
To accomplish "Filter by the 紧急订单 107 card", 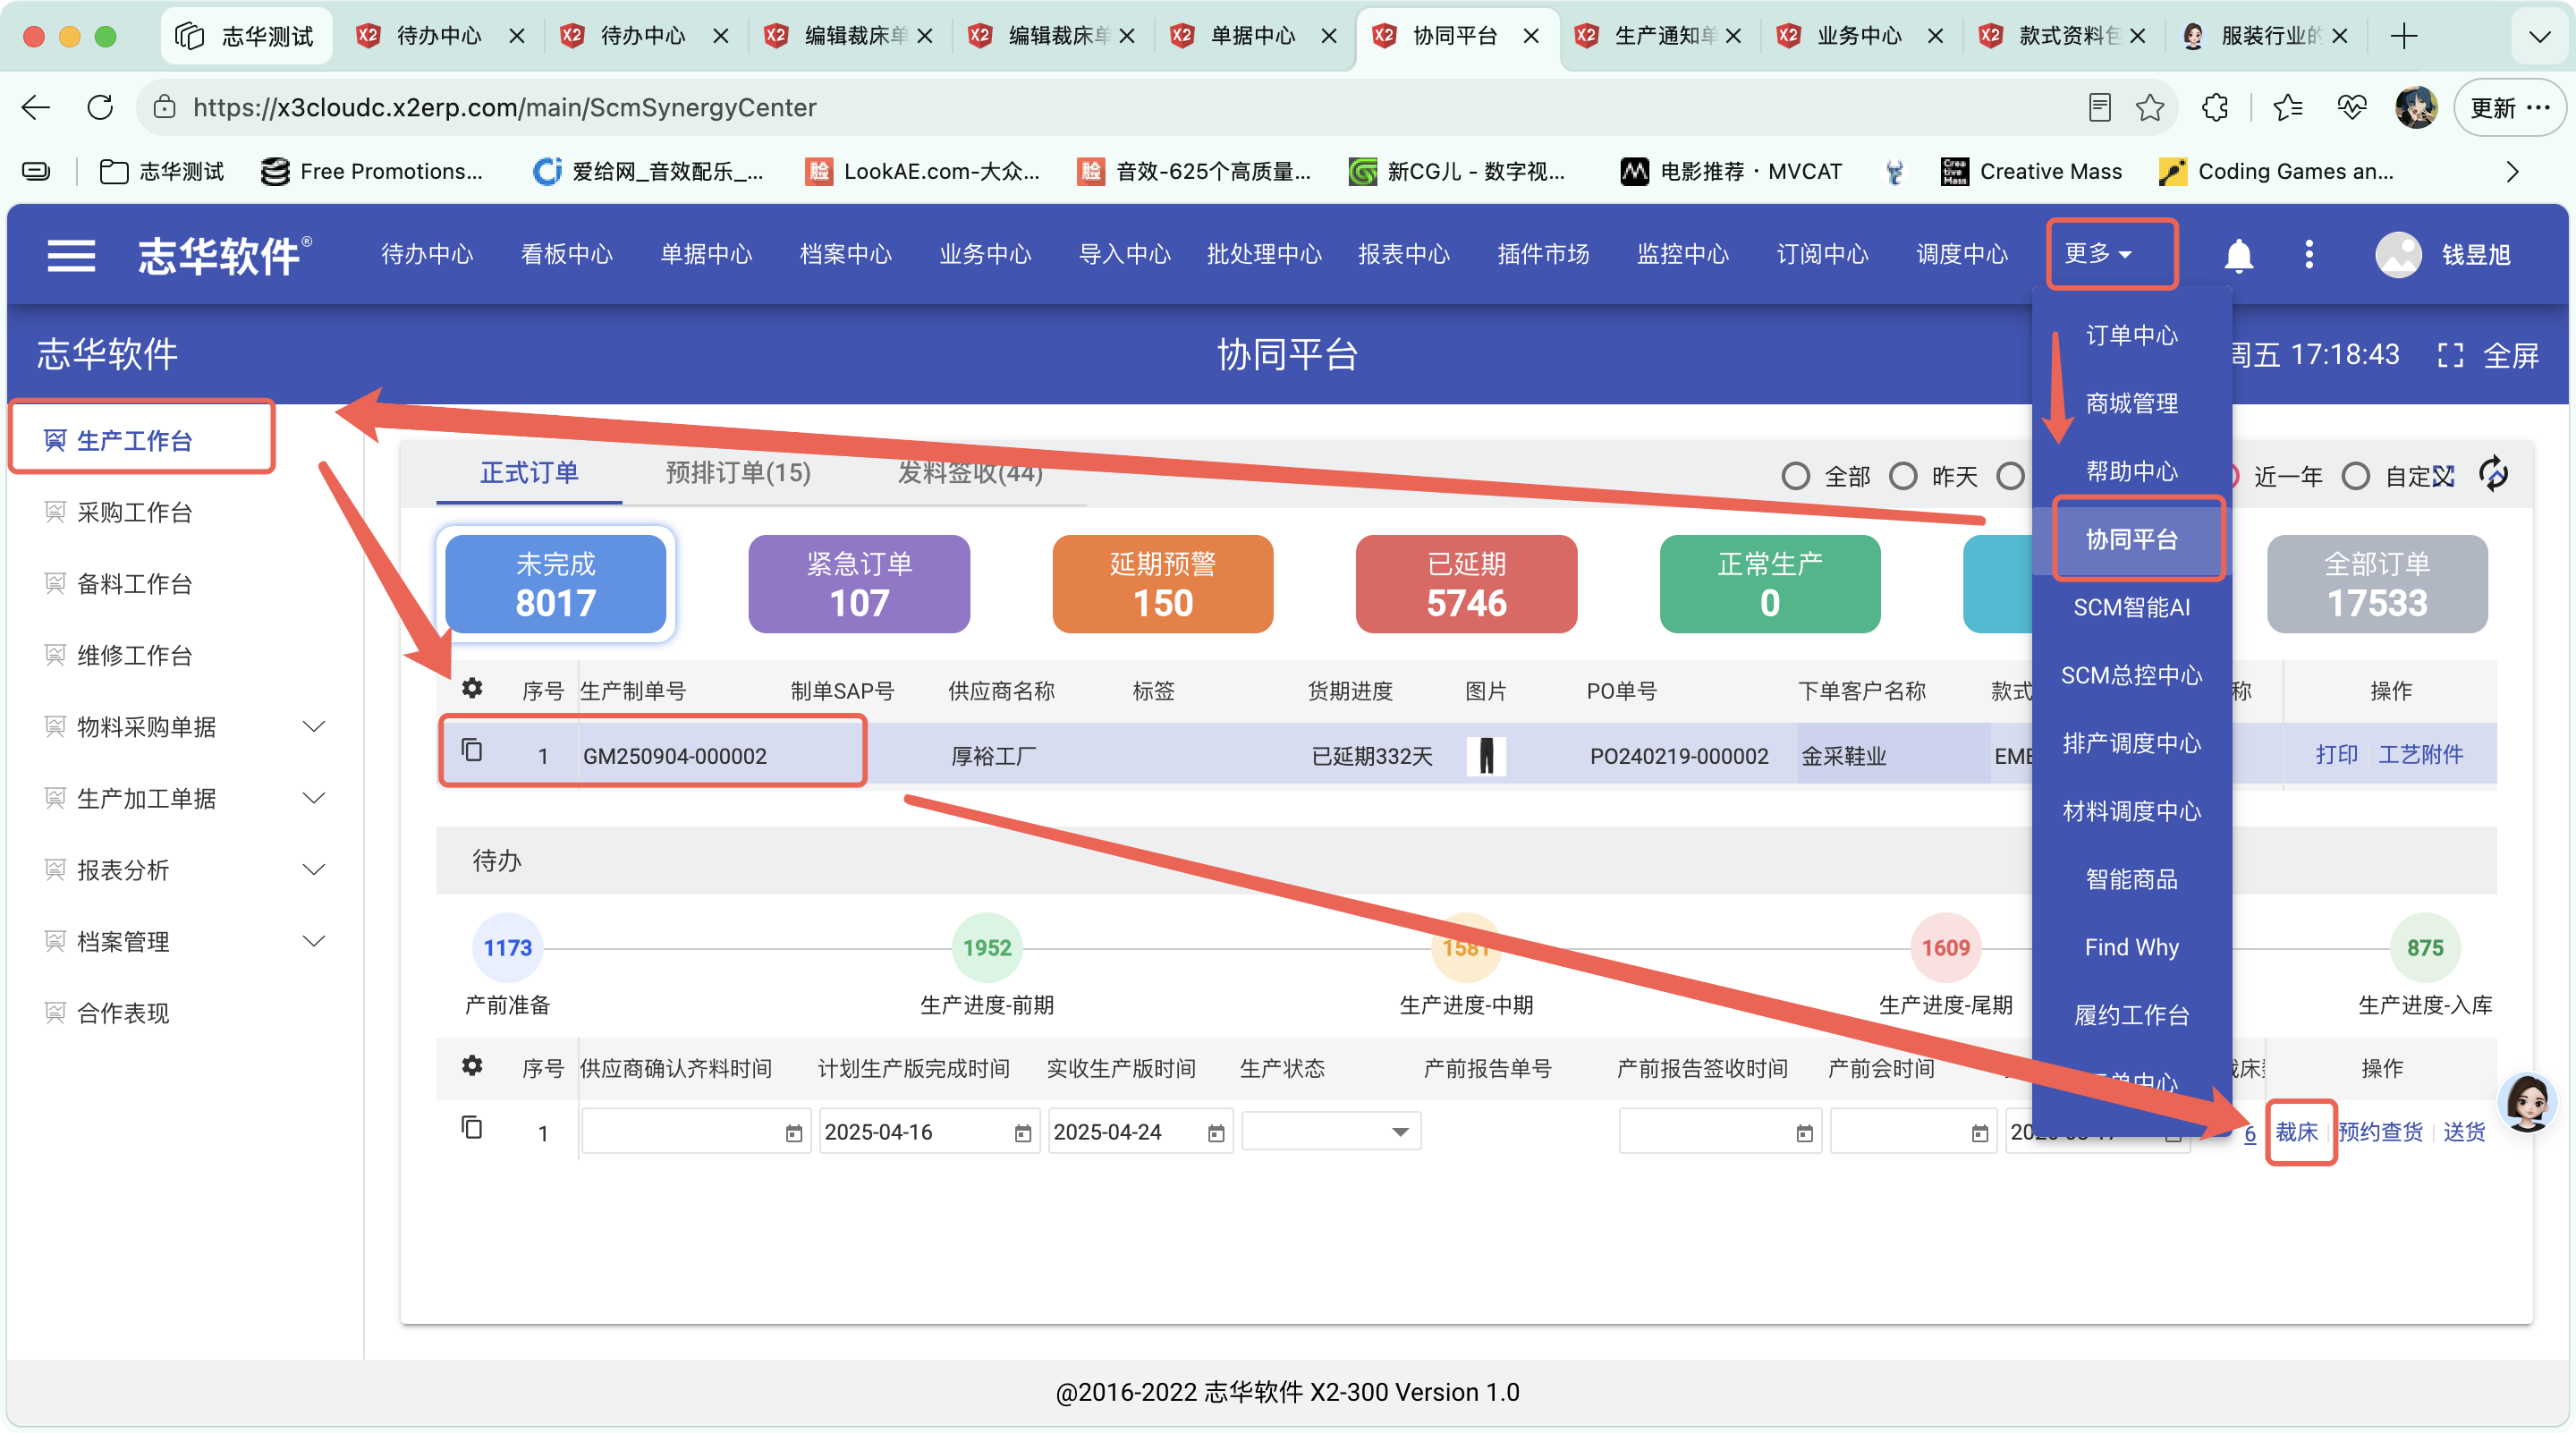I will (x=859, y=583).
